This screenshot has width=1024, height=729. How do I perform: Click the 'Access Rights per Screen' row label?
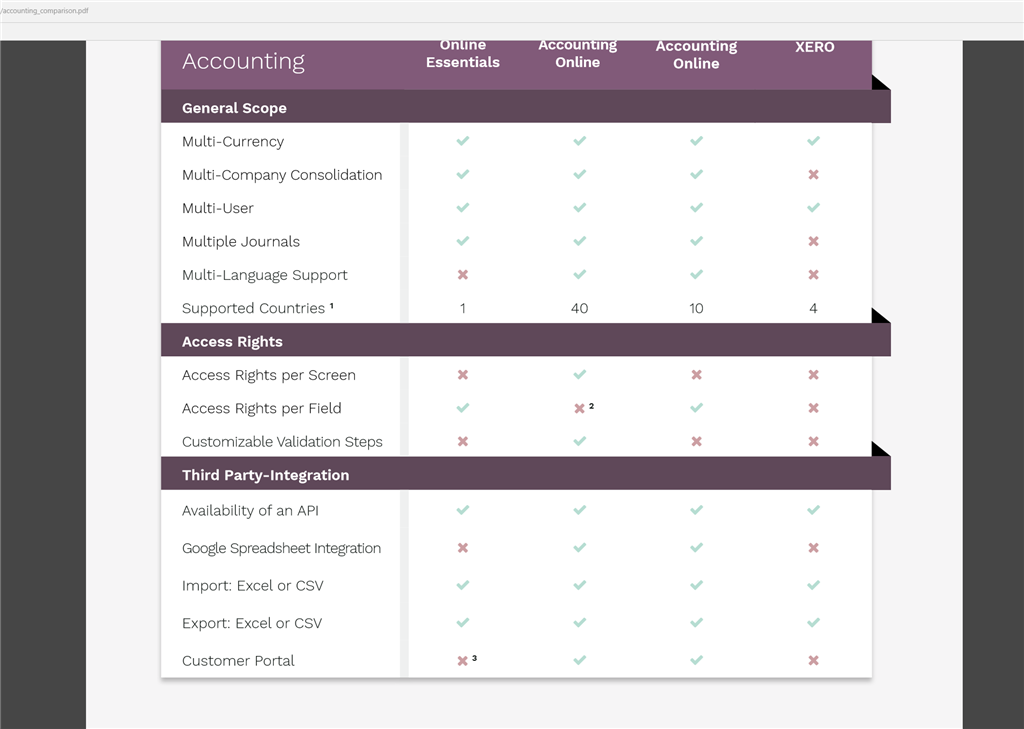click(268, 376)
